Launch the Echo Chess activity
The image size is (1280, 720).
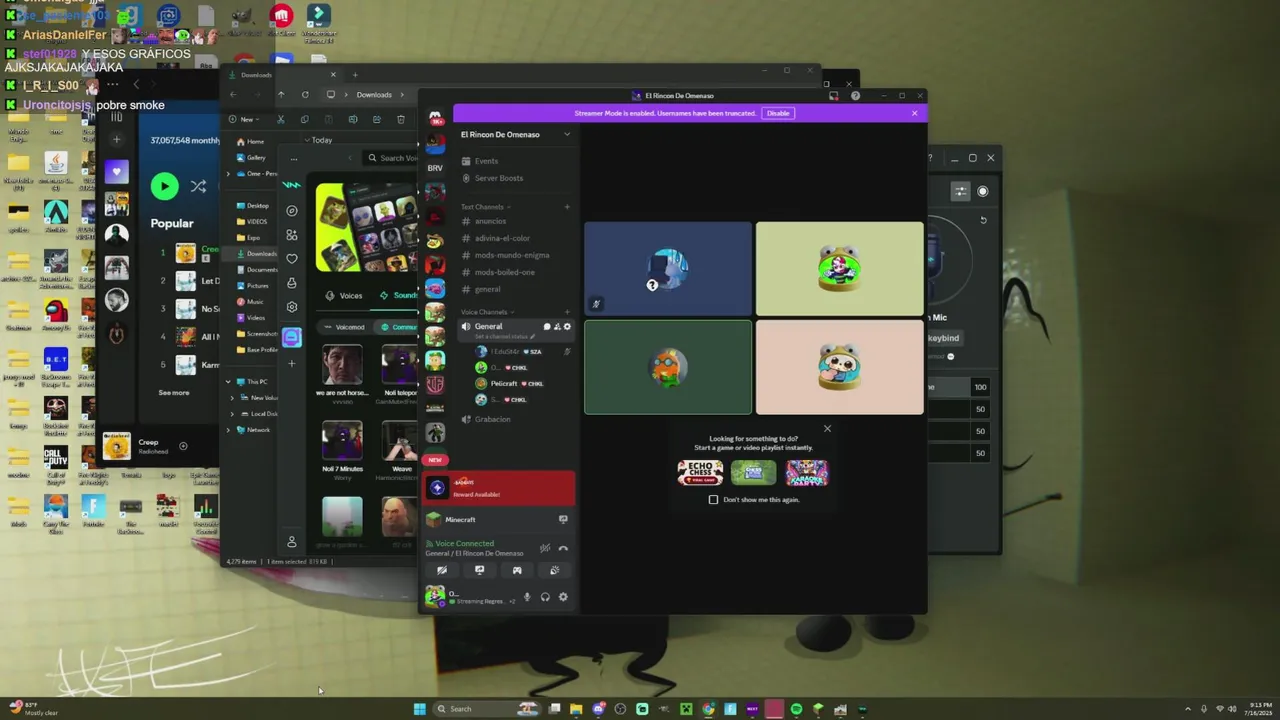click(x=700, y=473)
